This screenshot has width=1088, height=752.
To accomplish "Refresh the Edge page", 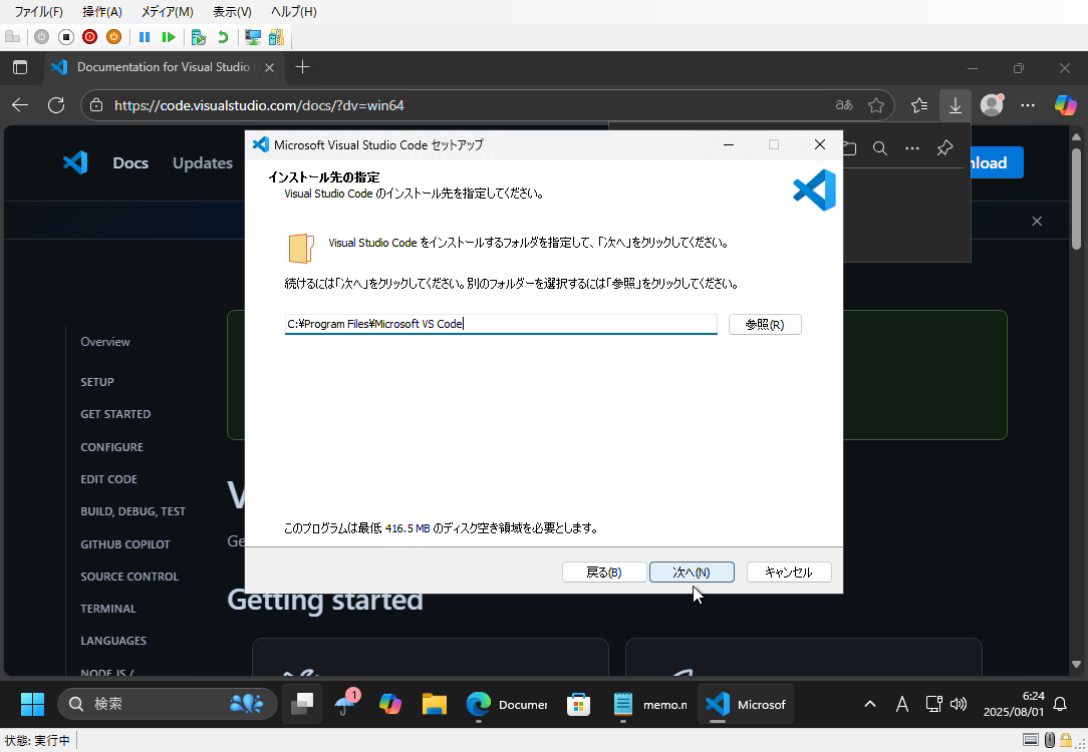I will [x=56, y=105].
